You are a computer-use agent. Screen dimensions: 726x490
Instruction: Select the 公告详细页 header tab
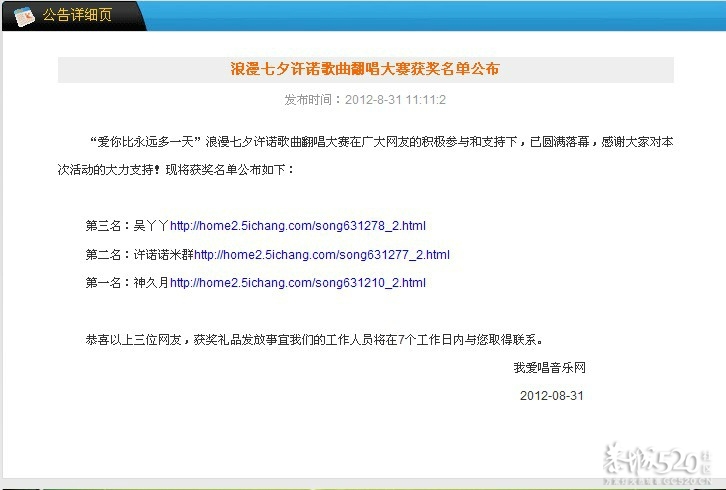(x=74, y=16)
